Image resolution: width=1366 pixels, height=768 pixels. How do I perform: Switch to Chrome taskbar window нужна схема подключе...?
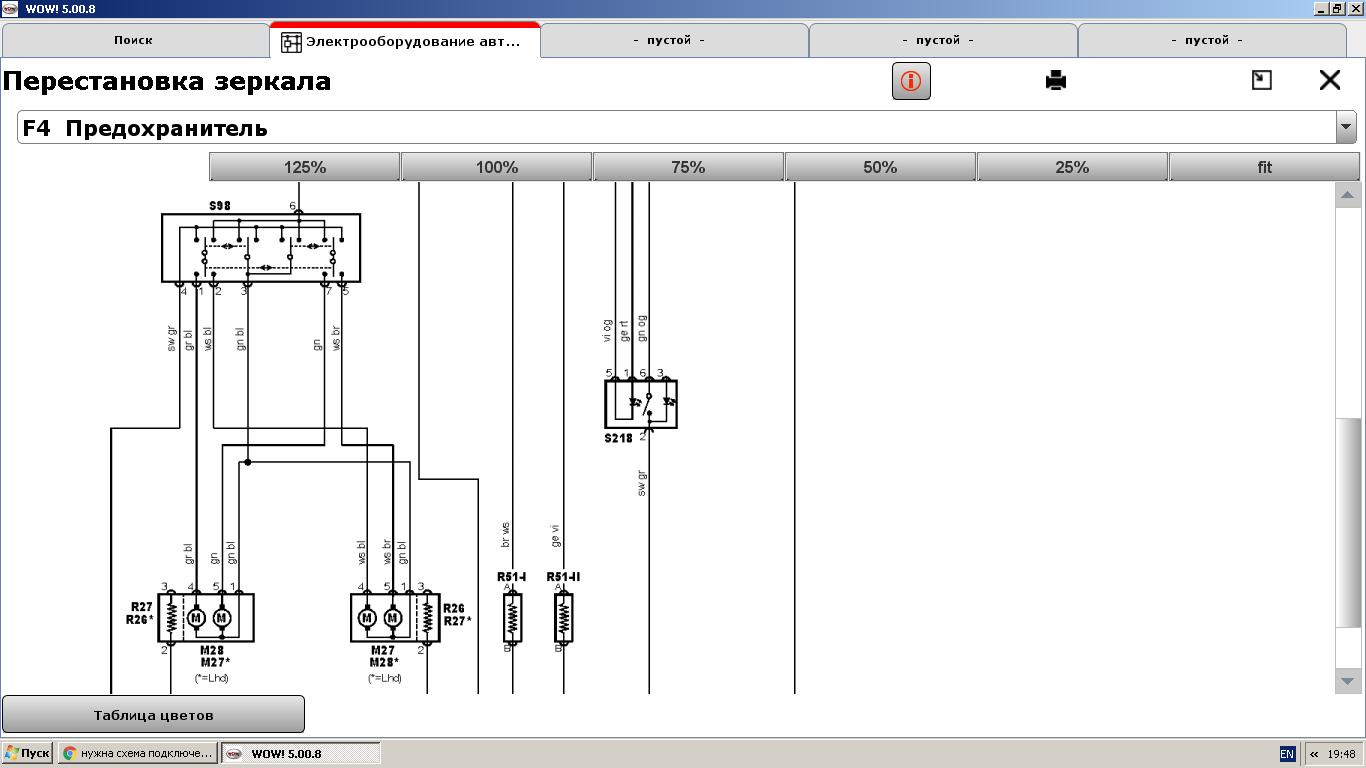[137, 753]
